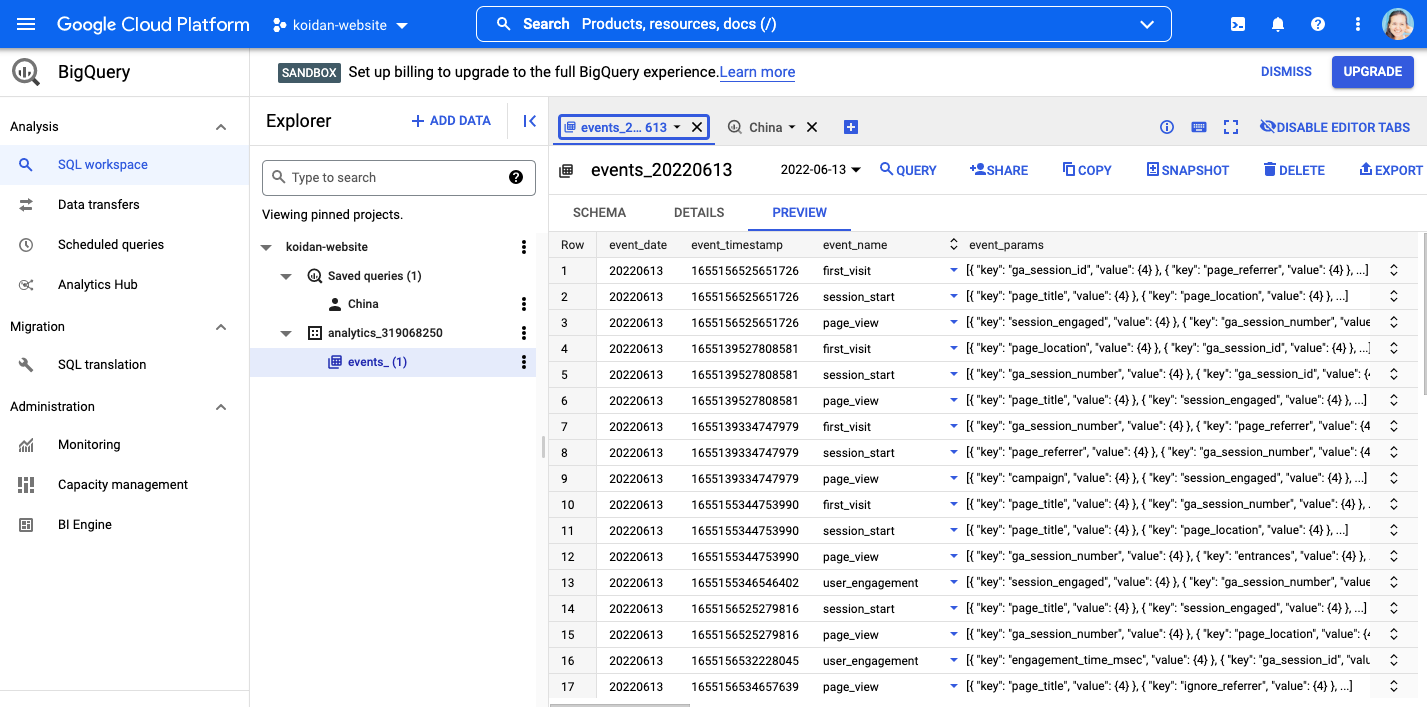This screenshot has width=1427, height=707.
Task: Collapse the Explorer panel
Action: click(x=530, y=121)
